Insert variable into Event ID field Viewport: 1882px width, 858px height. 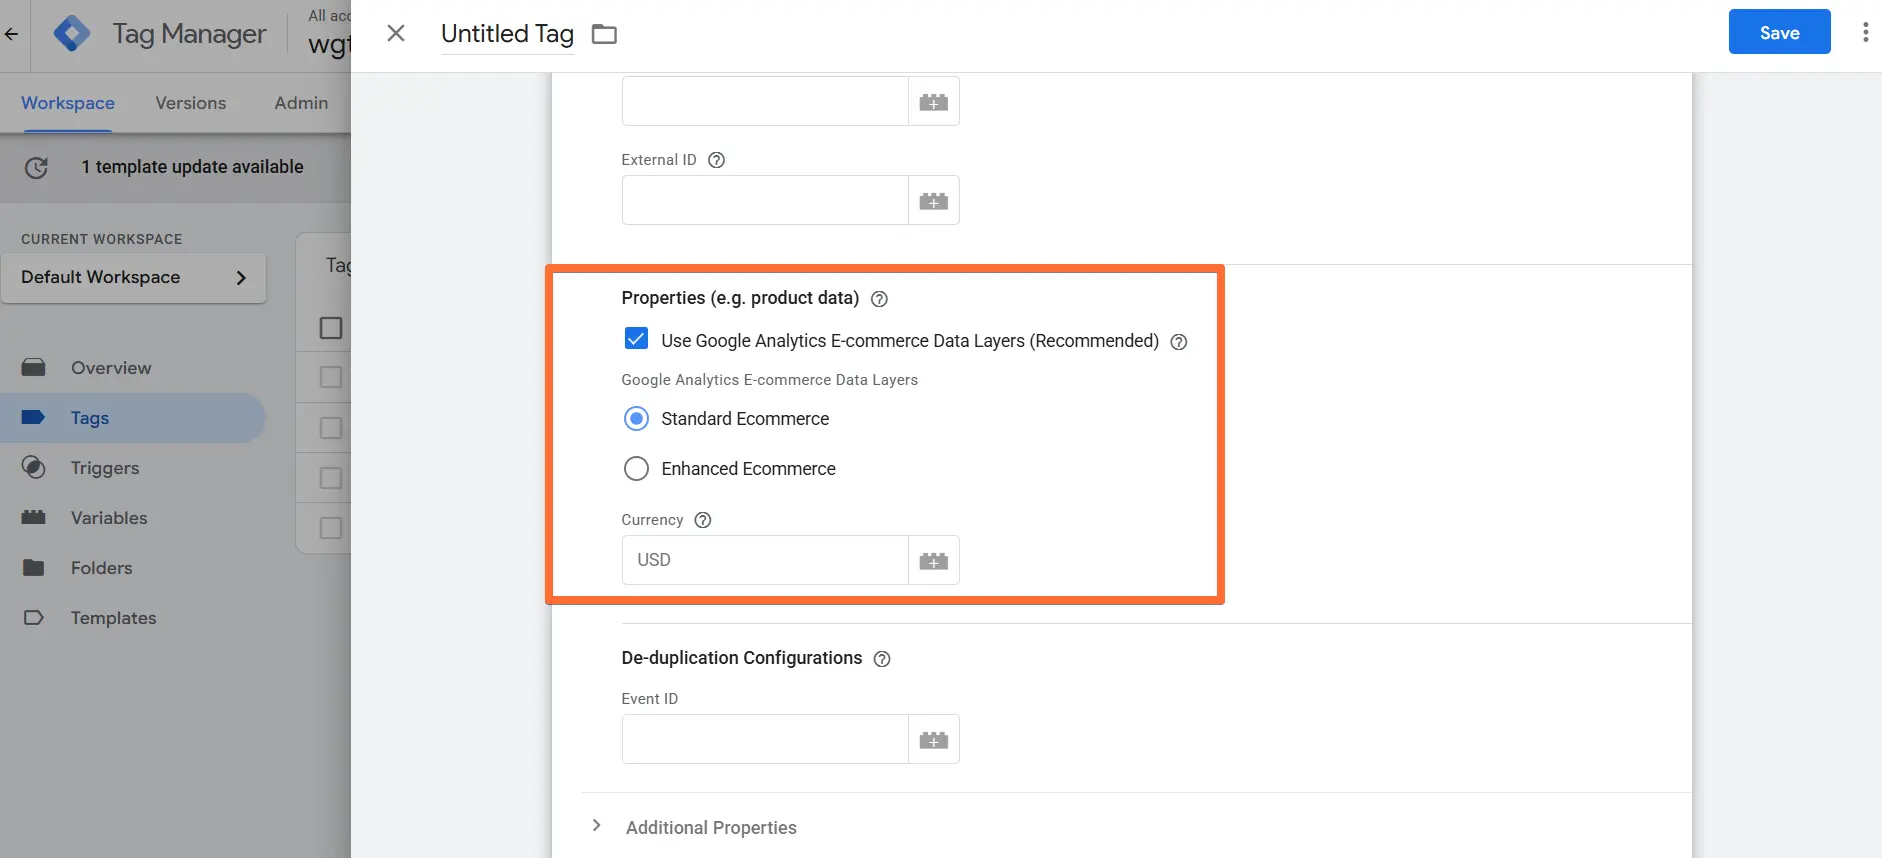click(x=934, y=739)
